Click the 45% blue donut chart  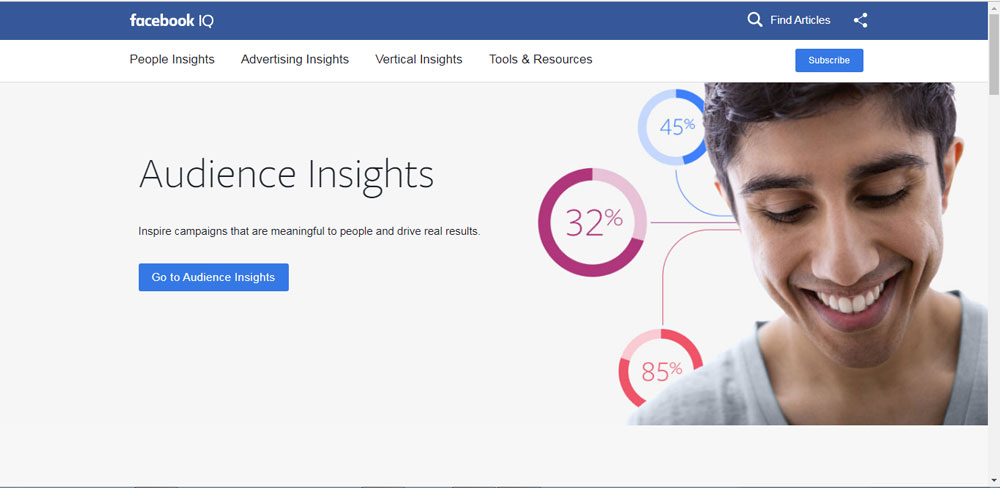point(676,127)
